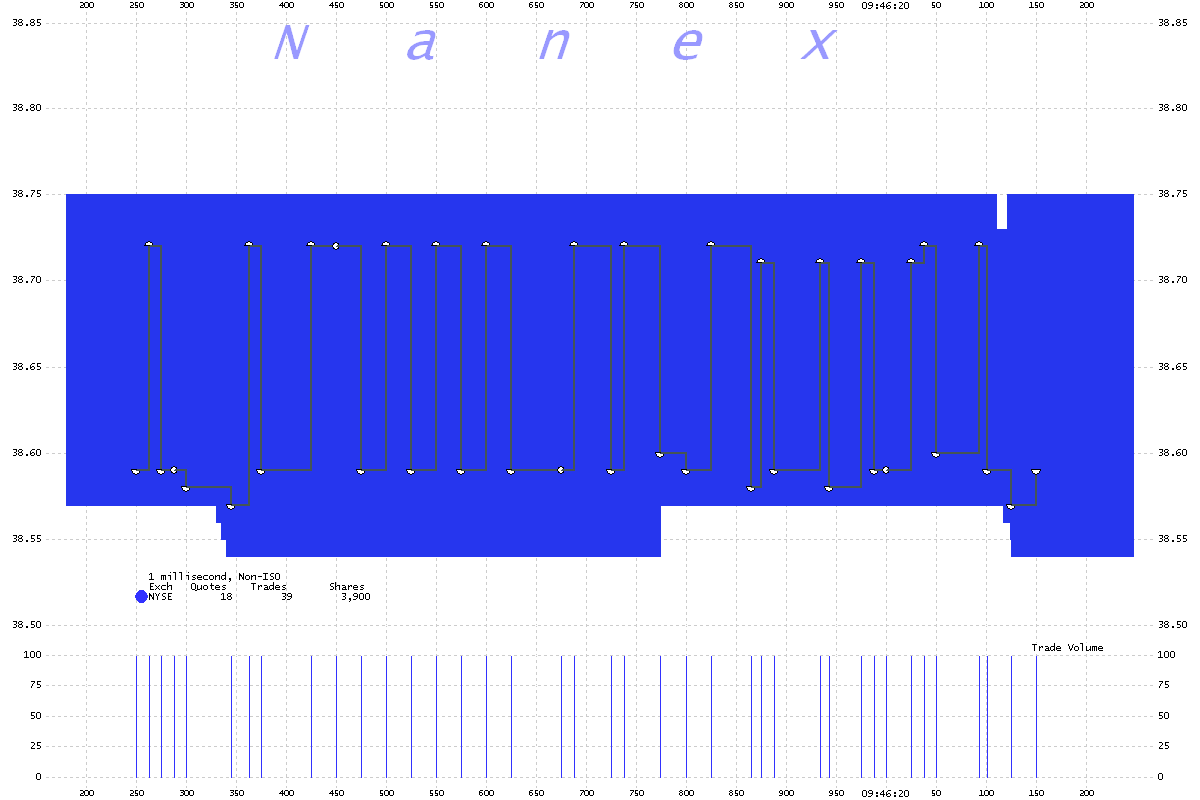Click the lowest trade marker at 38.57 on left
Viewport: 1200px width, 800px height.
pos(231,507)
